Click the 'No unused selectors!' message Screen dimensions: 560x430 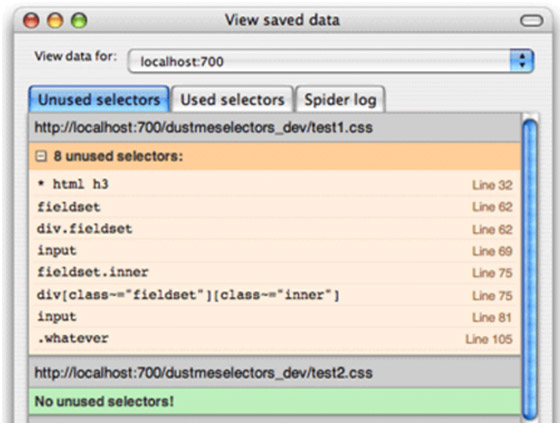tap(104, 401)
